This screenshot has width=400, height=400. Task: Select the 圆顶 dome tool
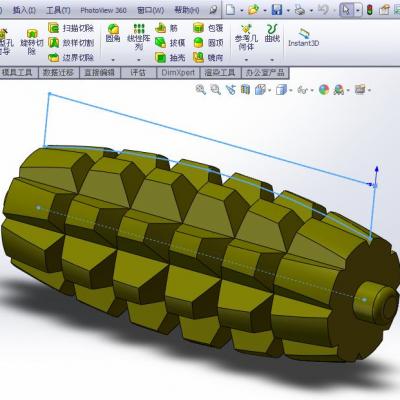(x=208, y=43)
